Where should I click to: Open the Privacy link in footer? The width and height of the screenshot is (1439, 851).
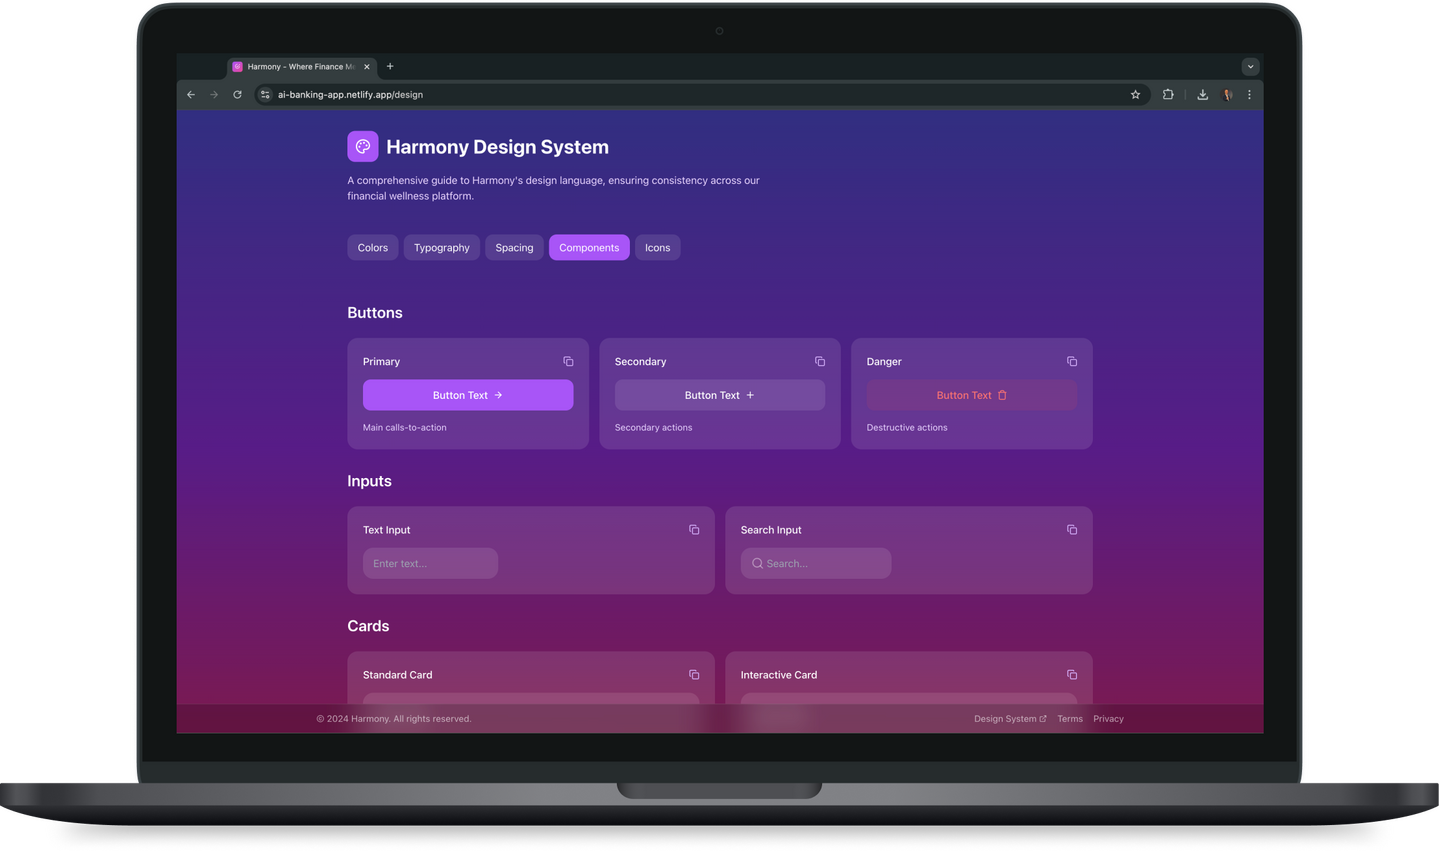click(x=1108, y=719)
